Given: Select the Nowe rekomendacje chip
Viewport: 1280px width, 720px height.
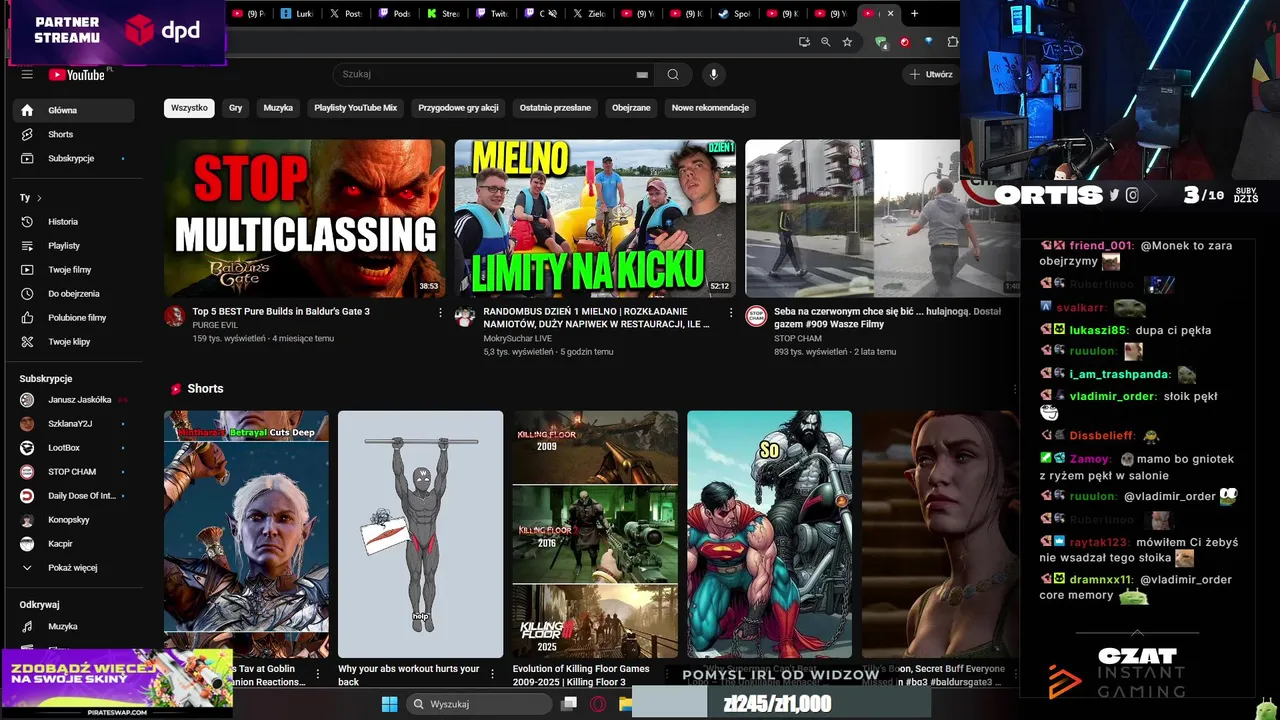Looking at the screenshot, I should 710,108.
